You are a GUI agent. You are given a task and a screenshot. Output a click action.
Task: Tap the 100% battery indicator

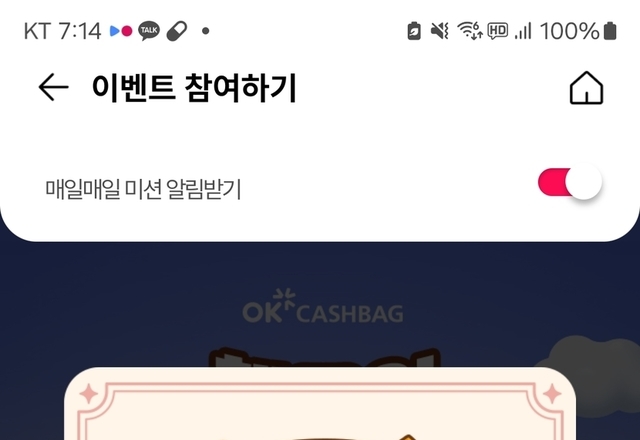pos(578,31)
